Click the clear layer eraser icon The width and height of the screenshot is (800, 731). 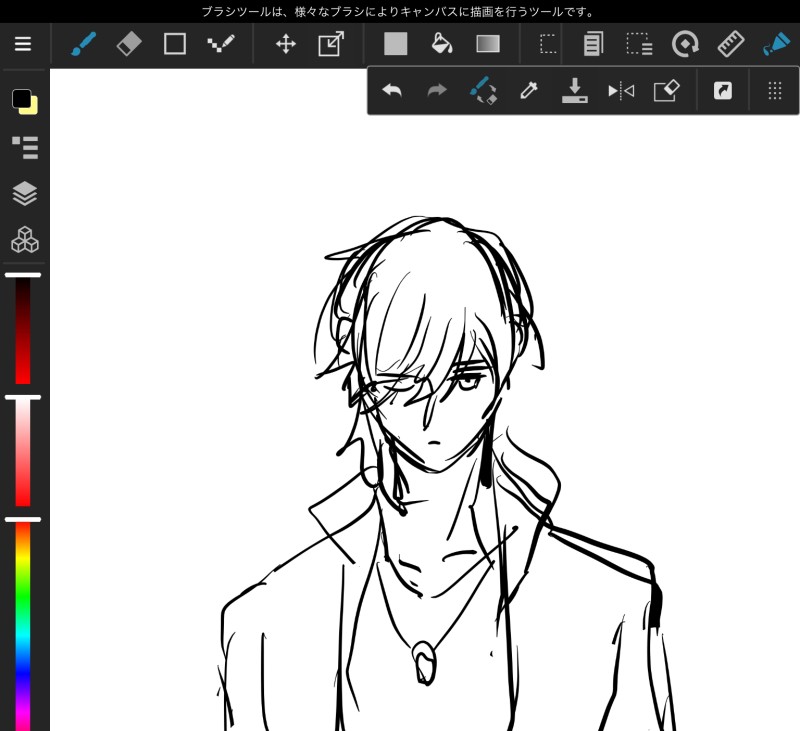pyautogui.click(x=667, y=91)
